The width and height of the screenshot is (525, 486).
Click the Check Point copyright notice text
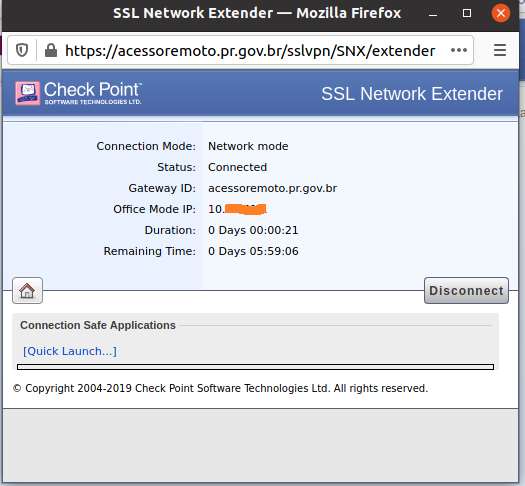[x=220, y=388]
